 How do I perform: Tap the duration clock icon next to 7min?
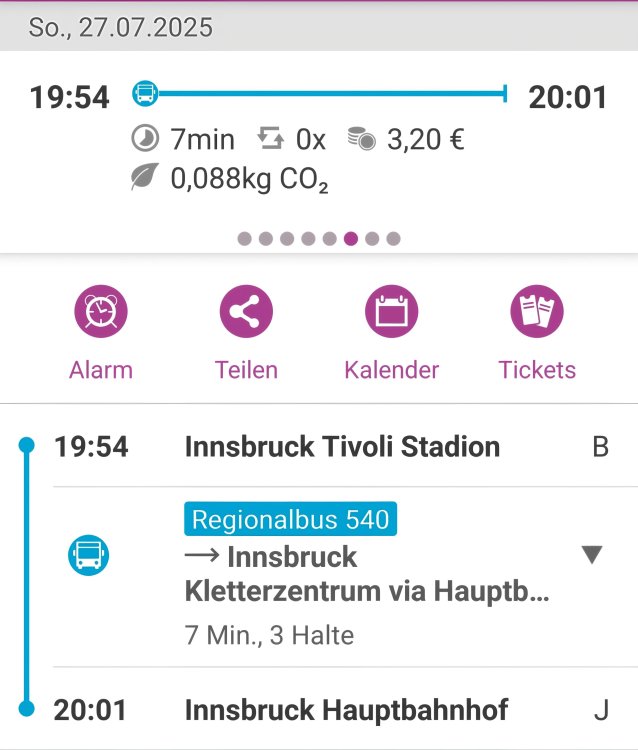pos(146,139)
